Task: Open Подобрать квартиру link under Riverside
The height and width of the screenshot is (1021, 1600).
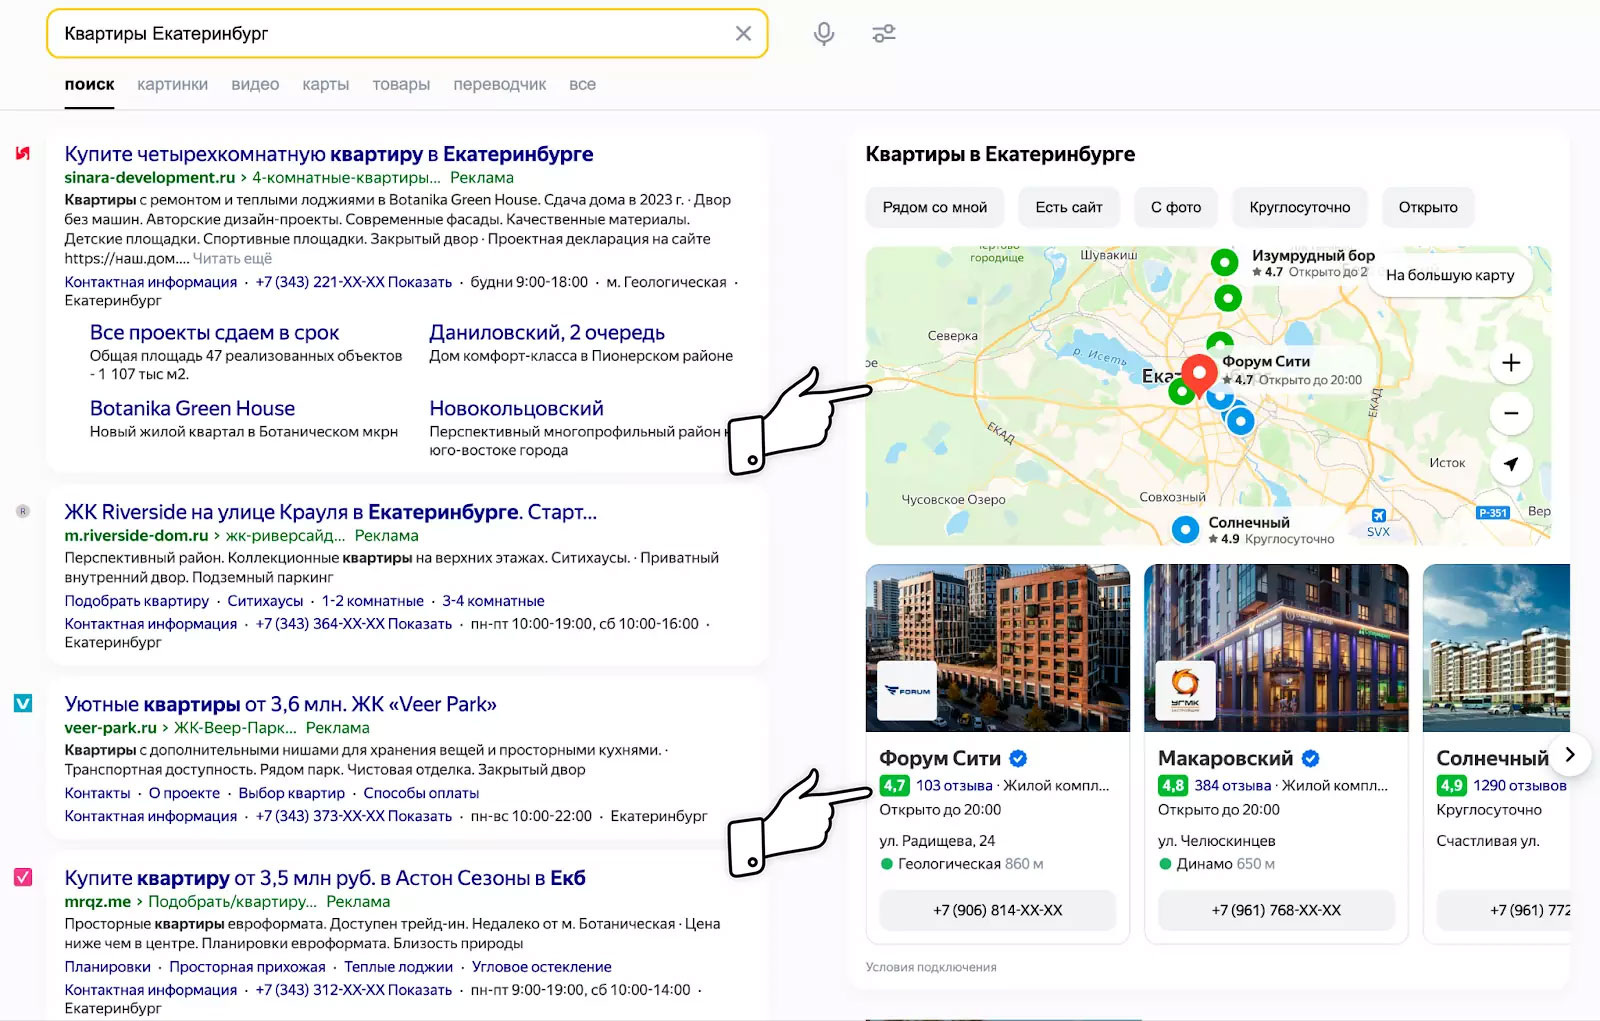Action: (x=137, y=601)
